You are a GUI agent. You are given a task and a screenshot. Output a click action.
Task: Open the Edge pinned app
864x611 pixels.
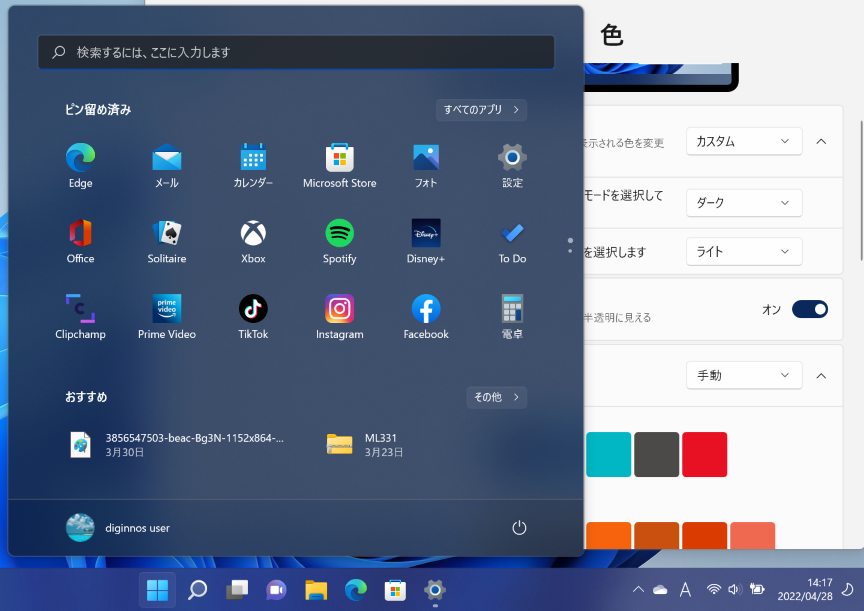[80, 165]
